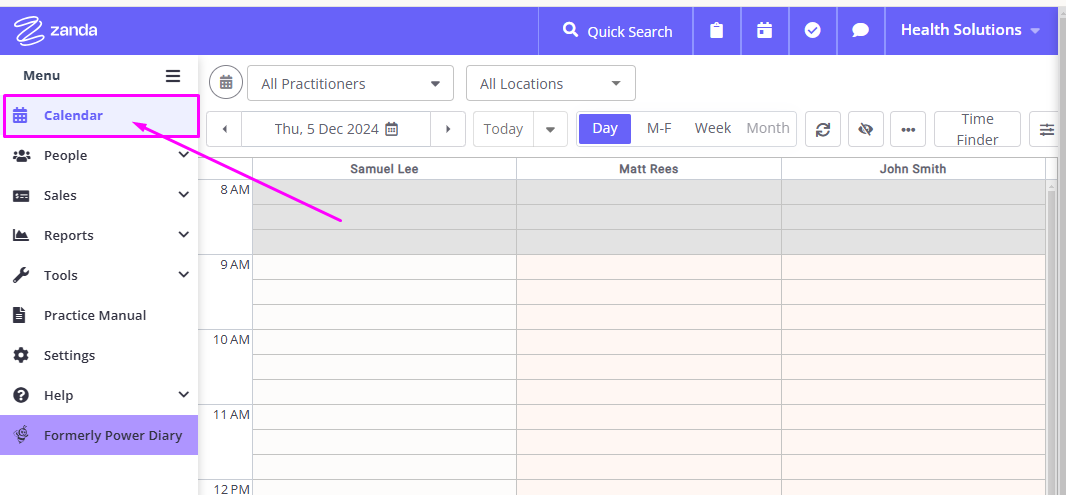This screenshot has height=495, width=1066.
Task: Toggle the hidden-eye visibility button
Action: point(865,129)
